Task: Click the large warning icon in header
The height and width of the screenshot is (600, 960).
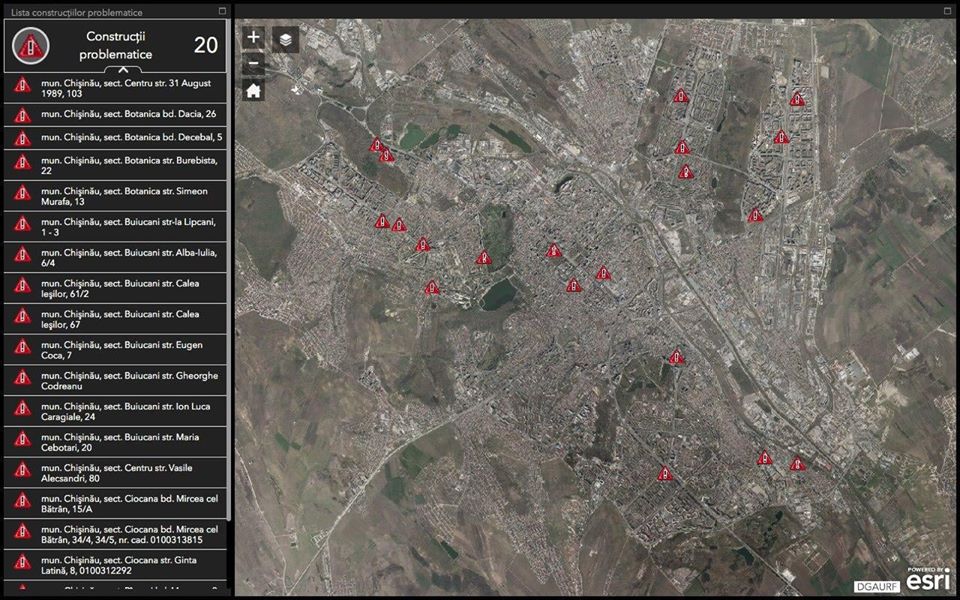Action: (x=32, y=45)
